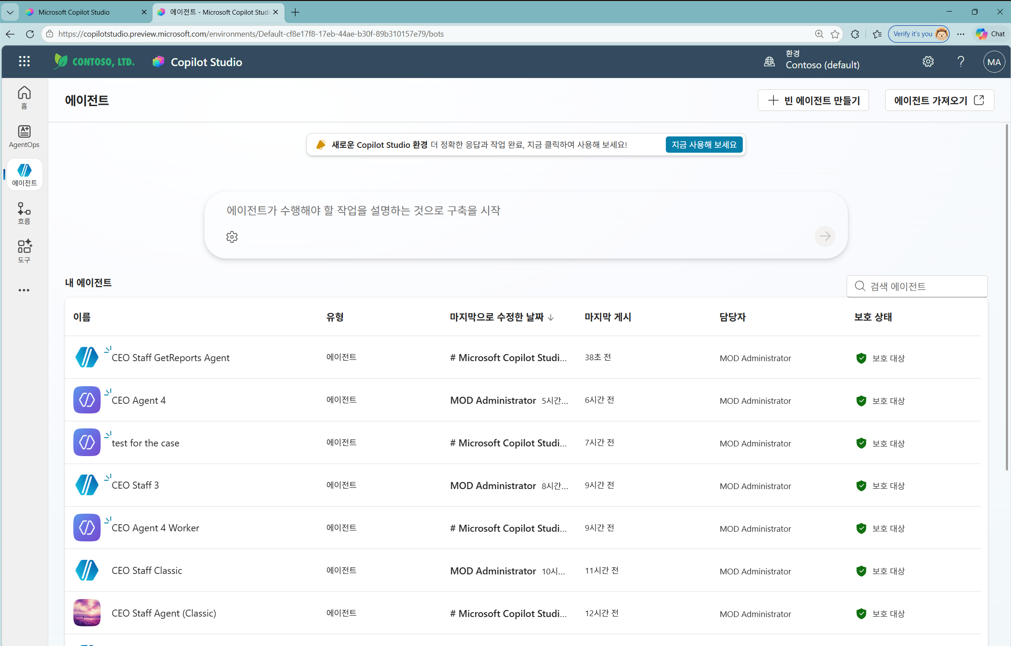
Task: Open 흐름 flows in the sidebar
Action: [x=24, y=213]
